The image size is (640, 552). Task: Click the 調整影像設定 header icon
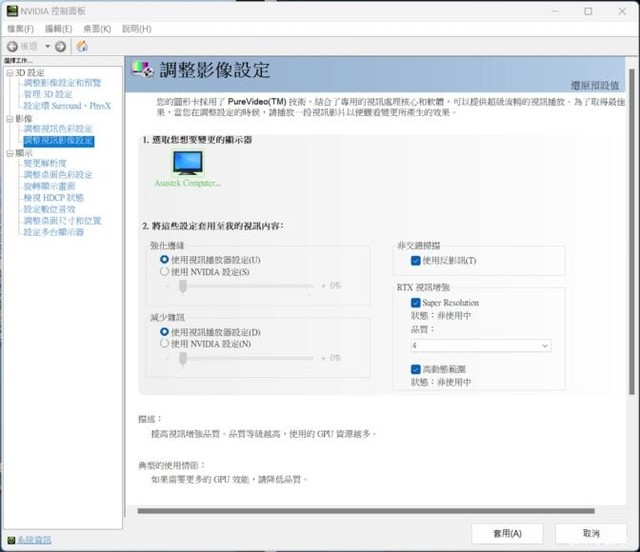pyautogui.click(x=144, y=70)
